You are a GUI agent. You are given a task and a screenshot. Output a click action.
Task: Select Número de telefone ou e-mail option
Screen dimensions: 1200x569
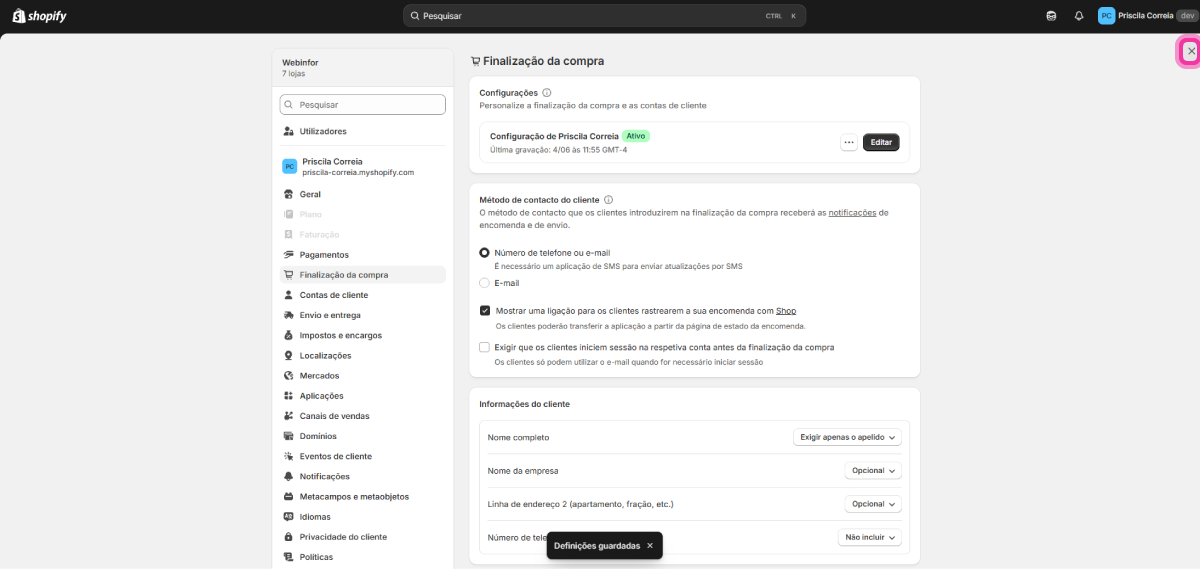[x=484, y=253]
